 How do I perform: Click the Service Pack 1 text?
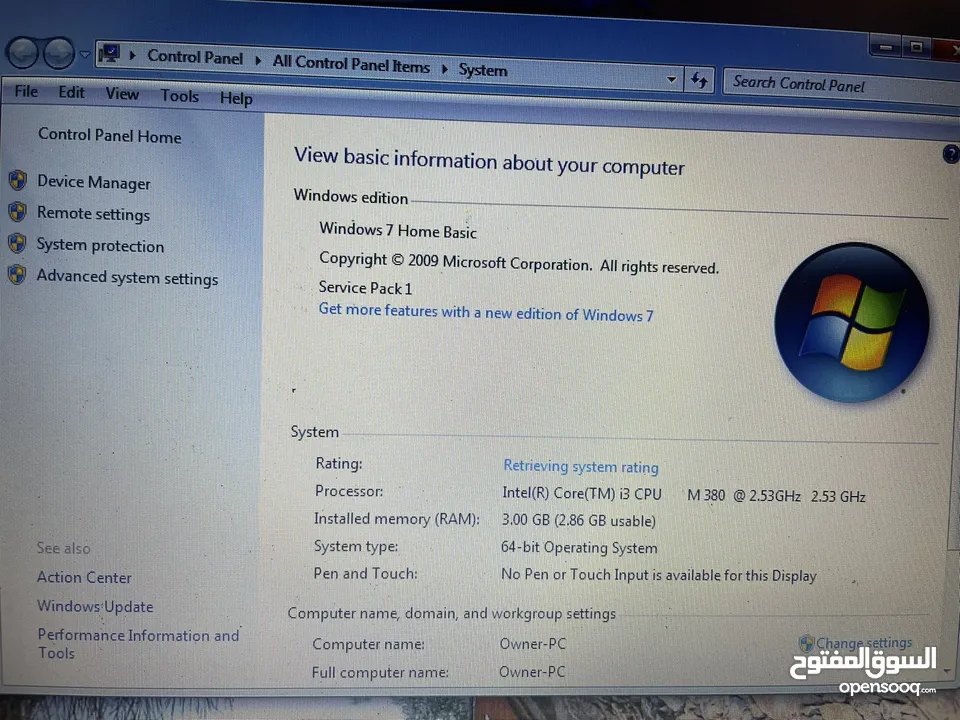point(365,288)
